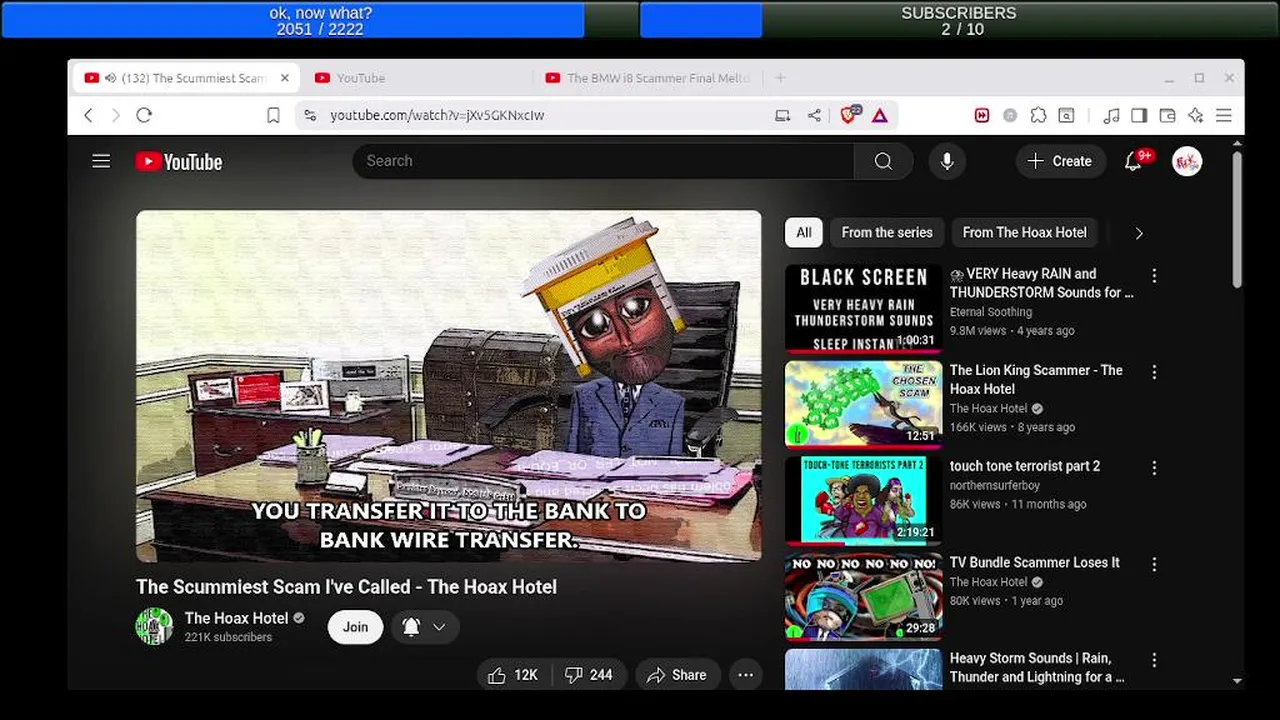Reload the page

coord(144,115)
